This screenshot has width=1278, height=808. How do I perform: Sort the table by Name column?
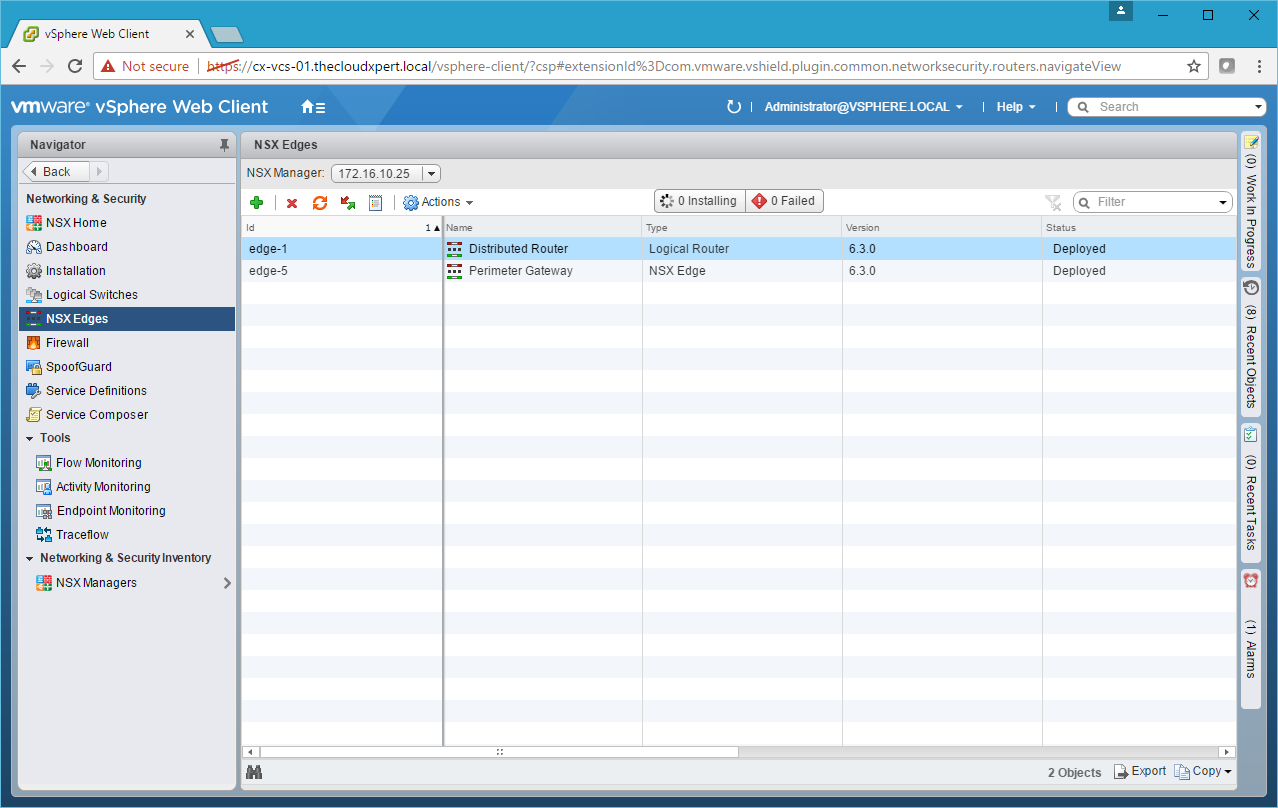[x=540, y=228]
